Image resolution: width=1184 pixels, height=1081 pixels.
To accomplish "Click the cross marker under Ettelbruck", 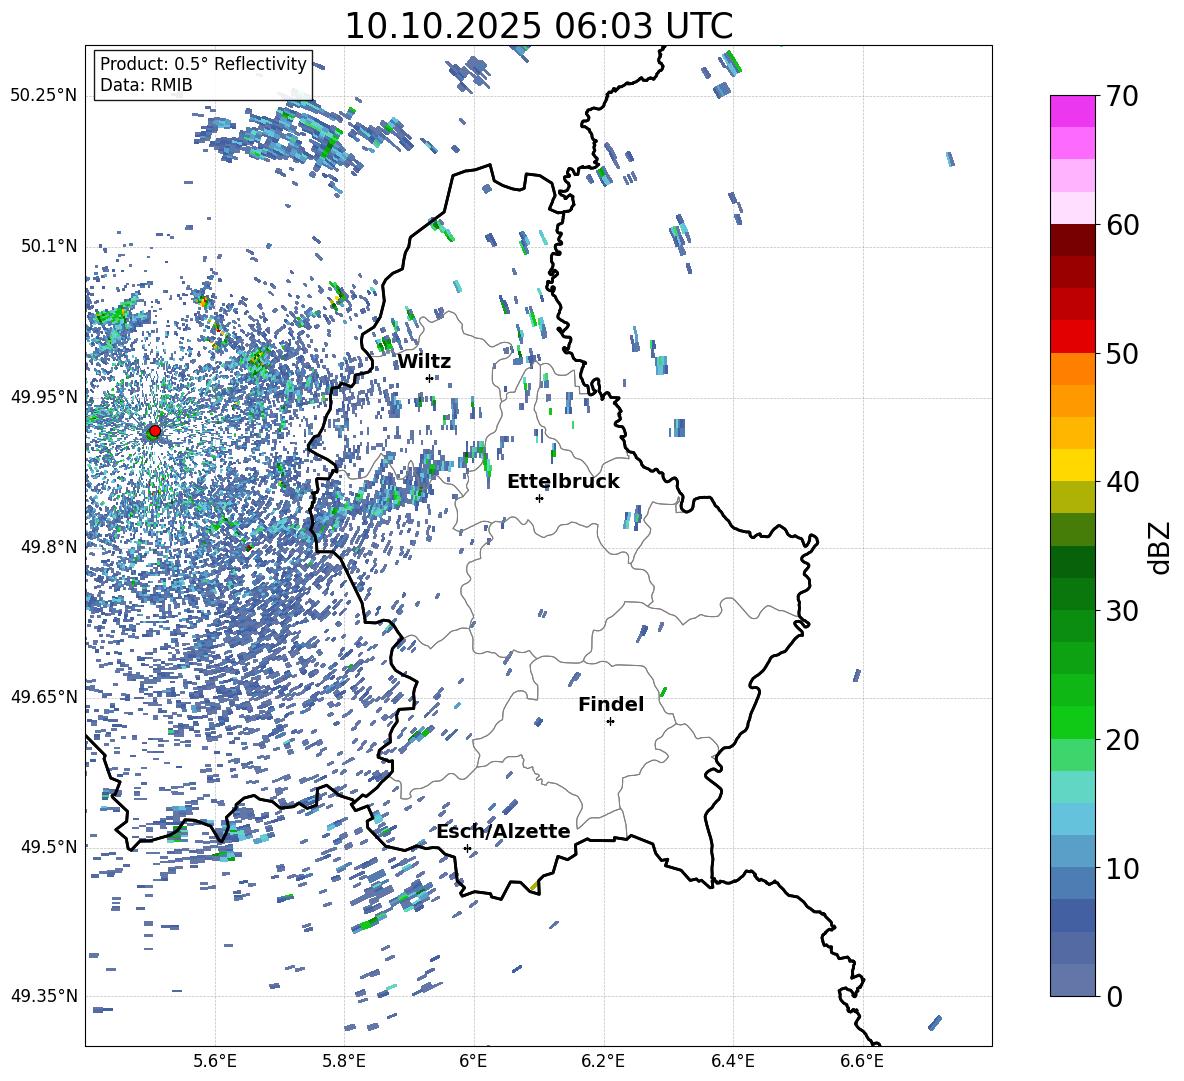I will tap(539, 498).
